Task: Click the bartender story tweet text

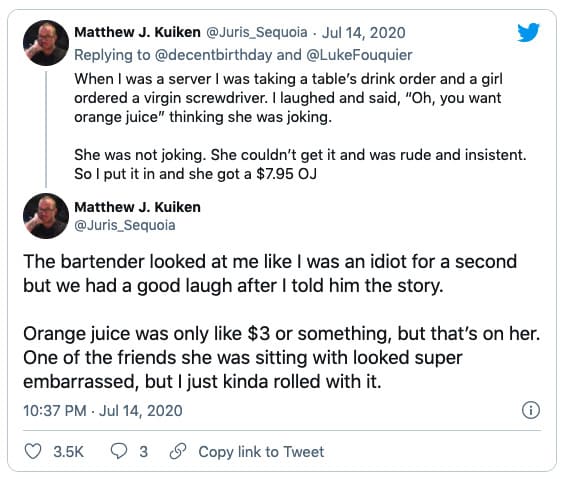Action: (282, 322)
